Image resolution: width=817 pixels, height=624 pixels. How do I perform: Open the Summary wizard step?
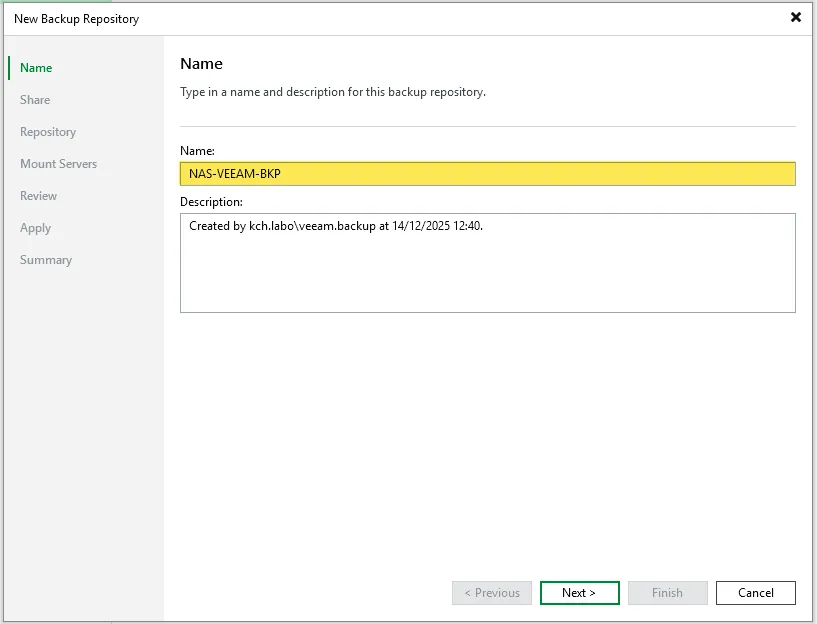(46, 260)
